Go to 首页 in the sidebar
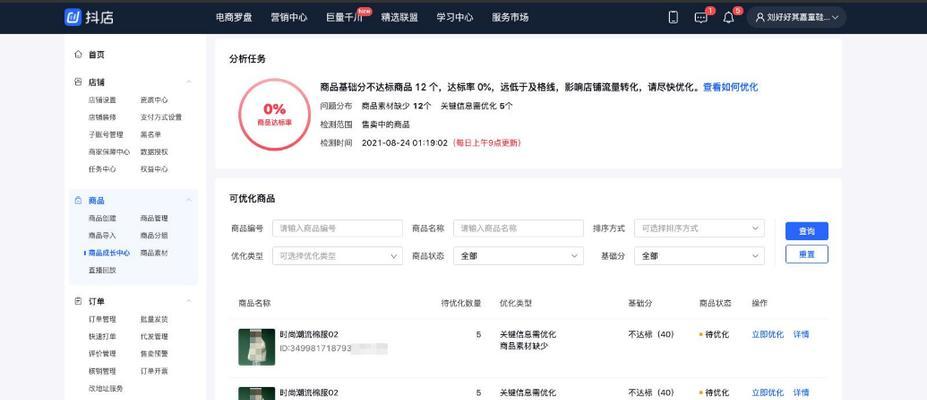This screenshot has height=400, width=927. point(96,54)
